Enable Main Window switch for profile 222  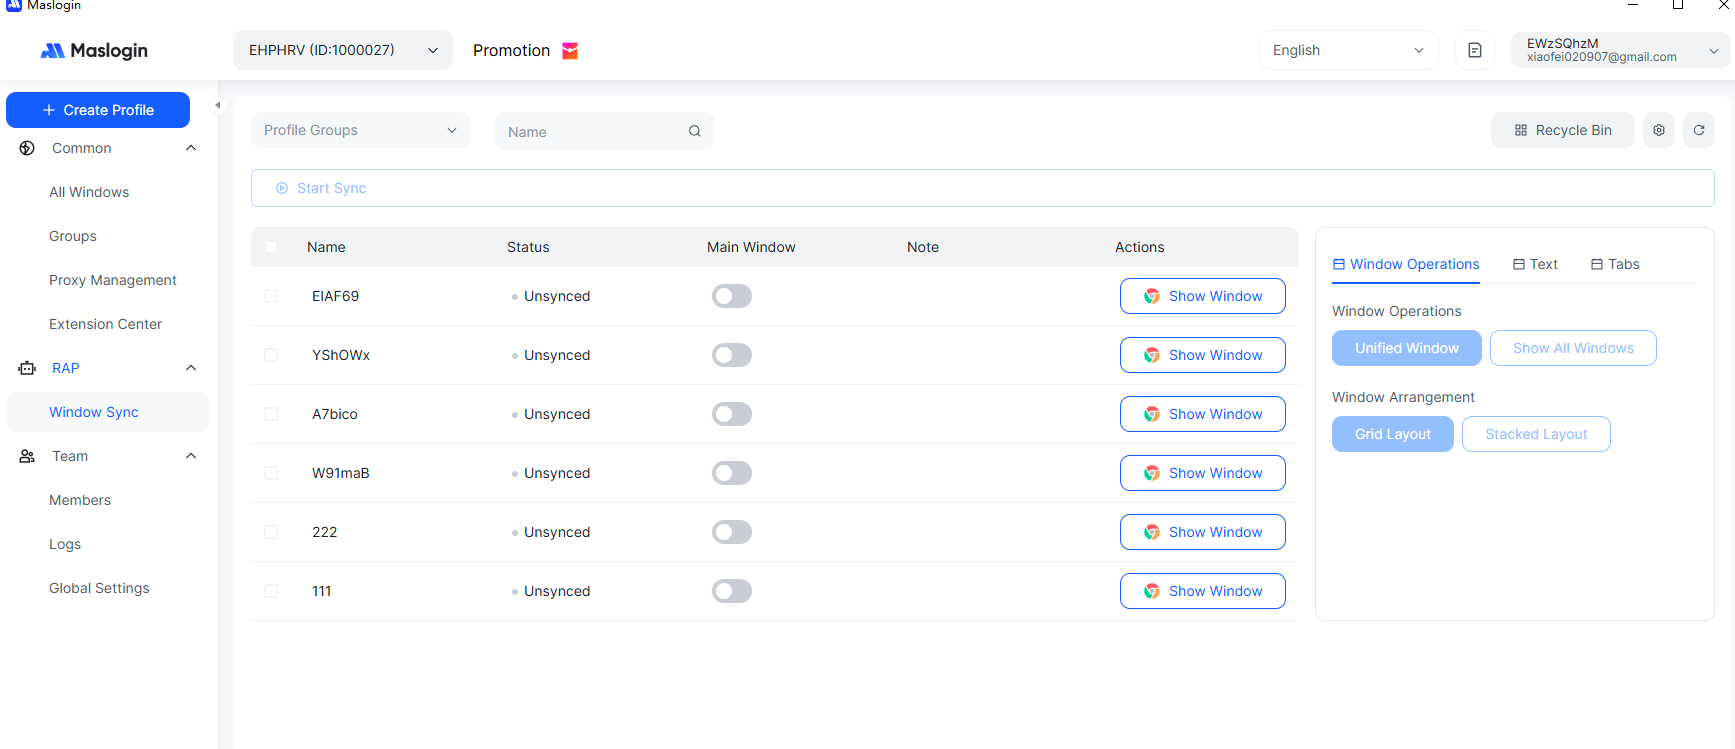pyautogui.click(x=731, y=532)
